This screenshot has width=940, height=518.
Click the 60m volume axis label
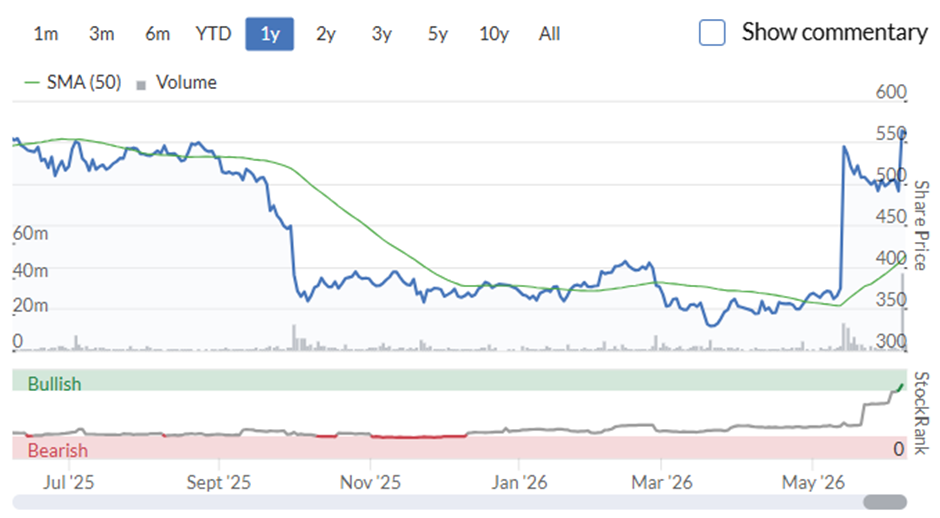coord(31,233)
